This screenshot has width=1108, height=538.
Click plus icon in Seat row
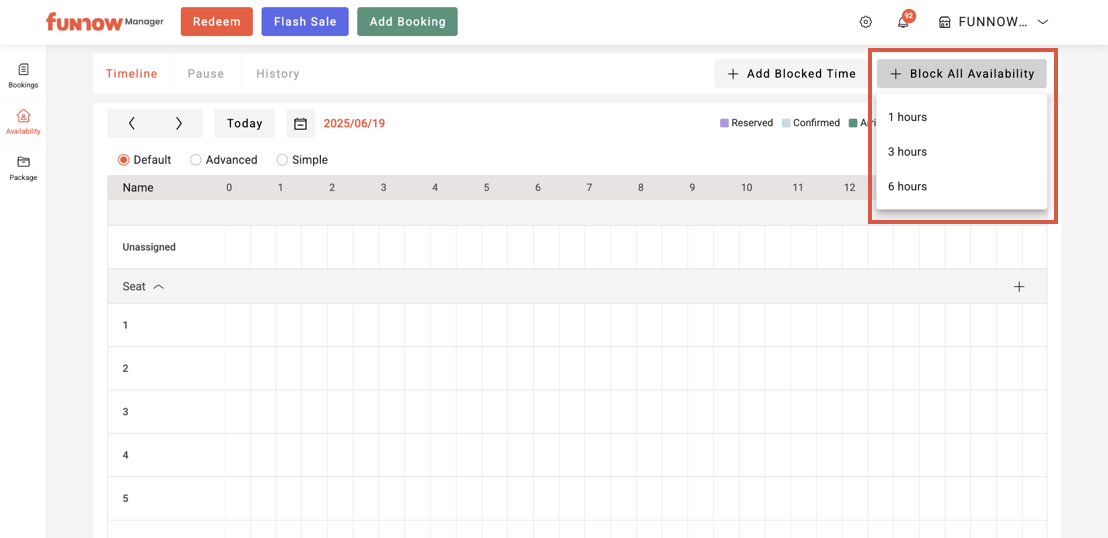click(x=1019, y=287)
